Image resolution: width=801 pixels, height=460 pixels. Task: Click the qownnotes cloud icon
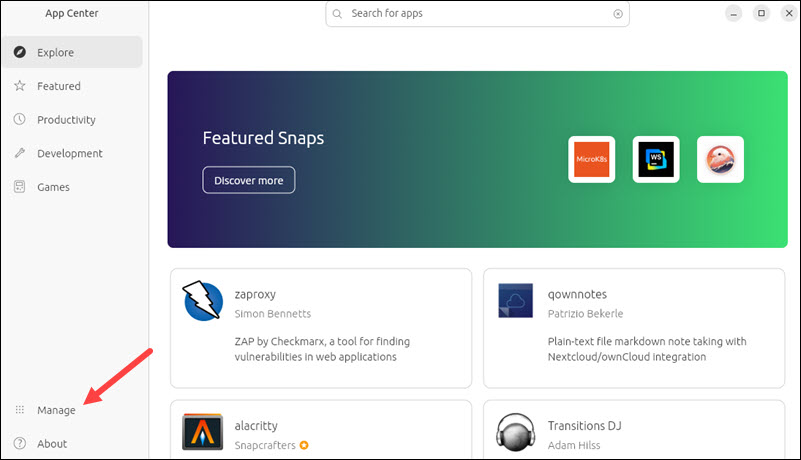[515, 301]
